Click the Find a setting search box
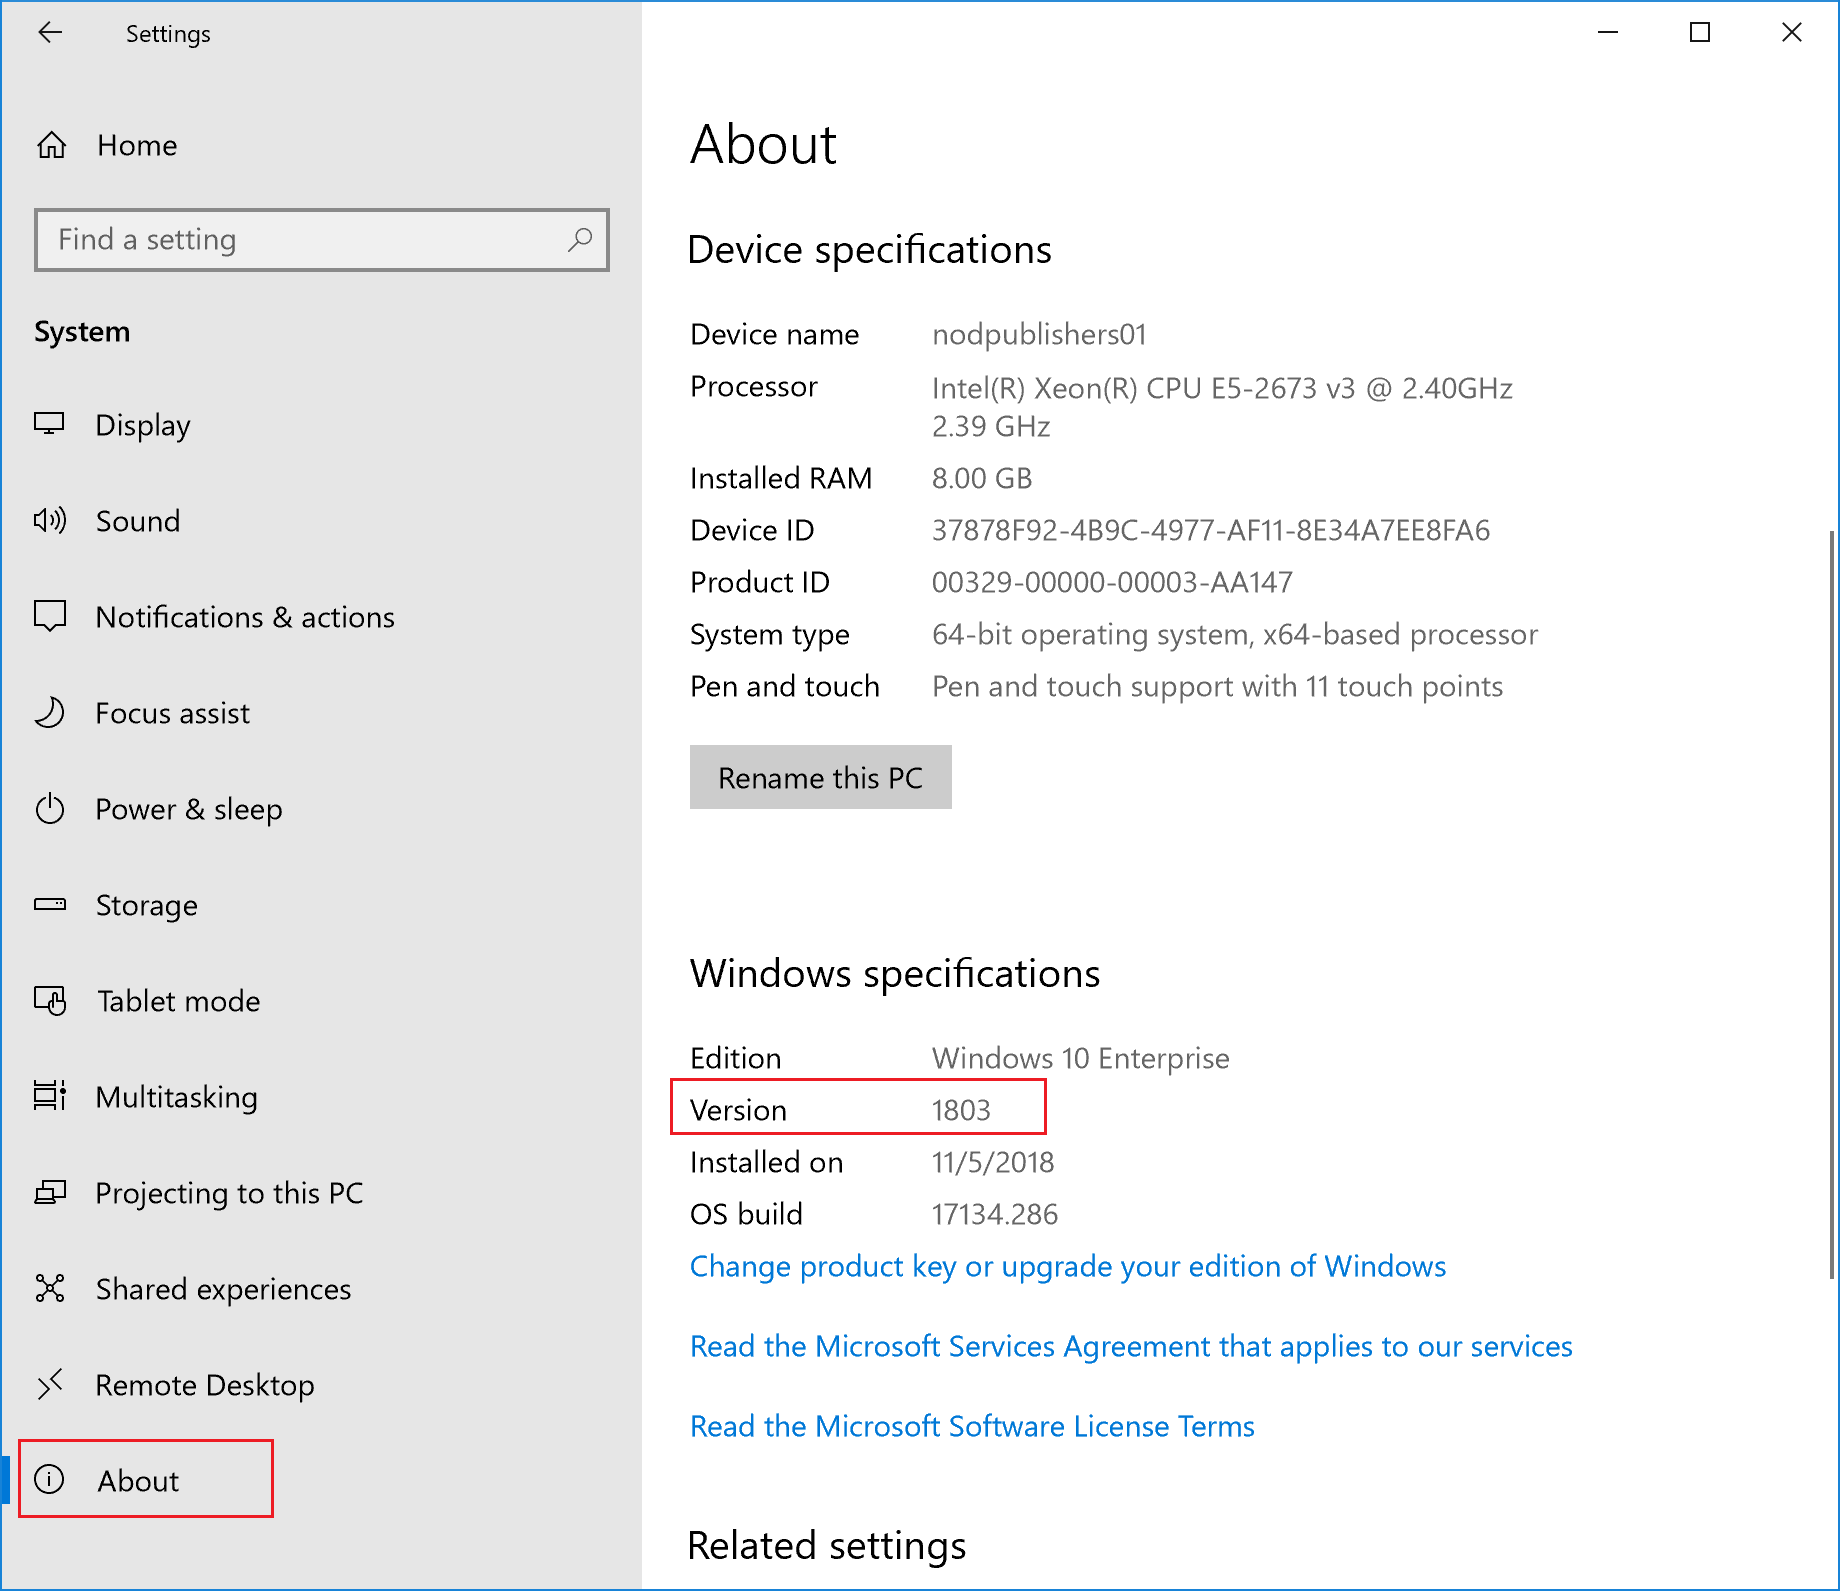The width and height of the screenshot is (1840, 1591). point(322,240)
